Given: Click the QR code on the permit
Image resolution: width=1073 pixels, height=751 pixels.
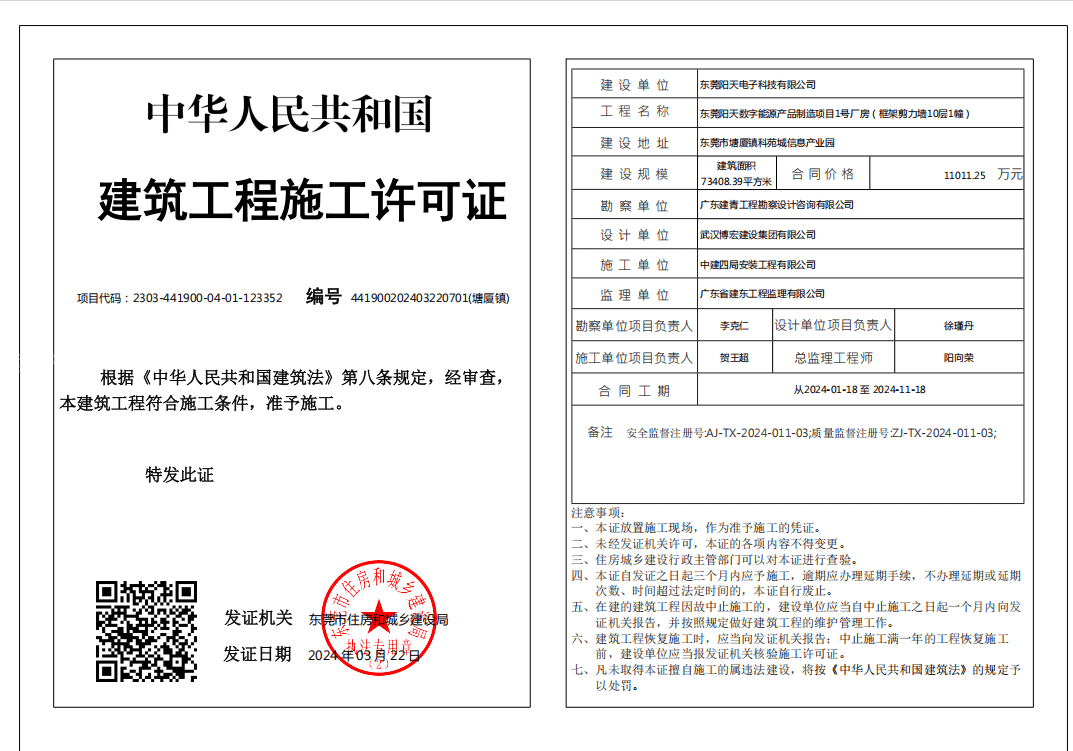Looking at the screenshot, I should click(x=146, y=631).
